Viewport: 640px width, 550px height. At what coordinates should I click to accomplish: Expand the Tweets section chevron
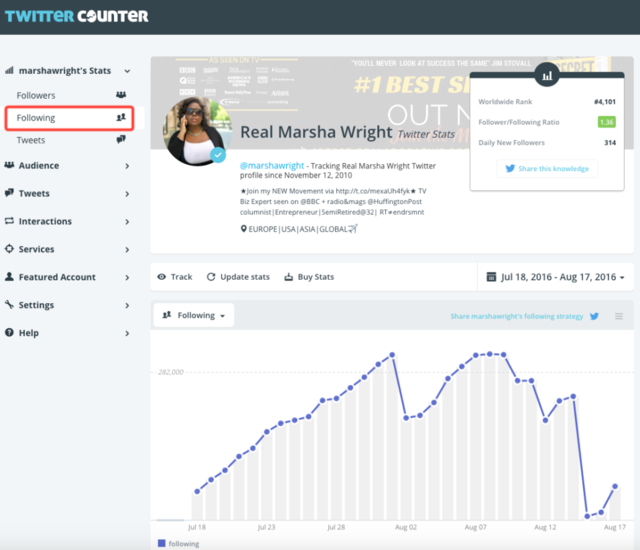pyautogui.click(x=127, y=194)
